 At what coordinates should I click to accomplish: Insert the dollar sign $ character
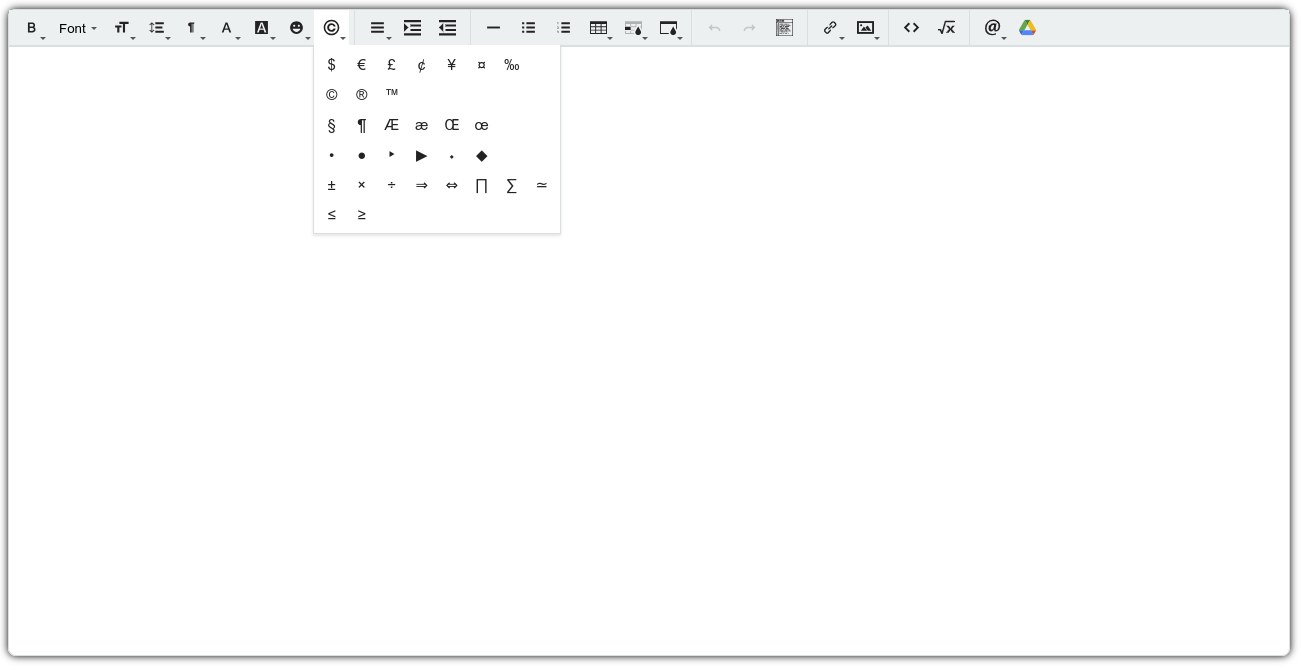tap(332, 65)
